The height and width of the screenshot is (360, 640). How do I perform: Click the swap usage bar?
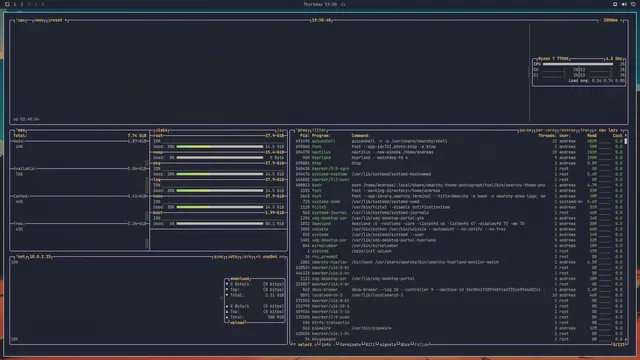220,158
